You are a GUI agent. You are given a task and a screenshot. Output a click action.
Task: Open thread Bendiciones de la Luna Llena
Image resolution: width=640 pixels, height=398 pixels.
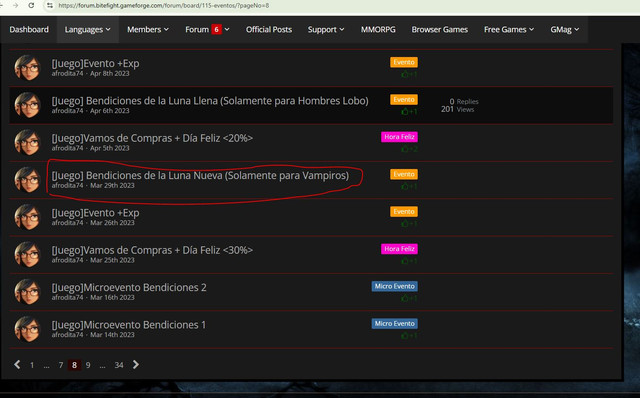(210, 101)
